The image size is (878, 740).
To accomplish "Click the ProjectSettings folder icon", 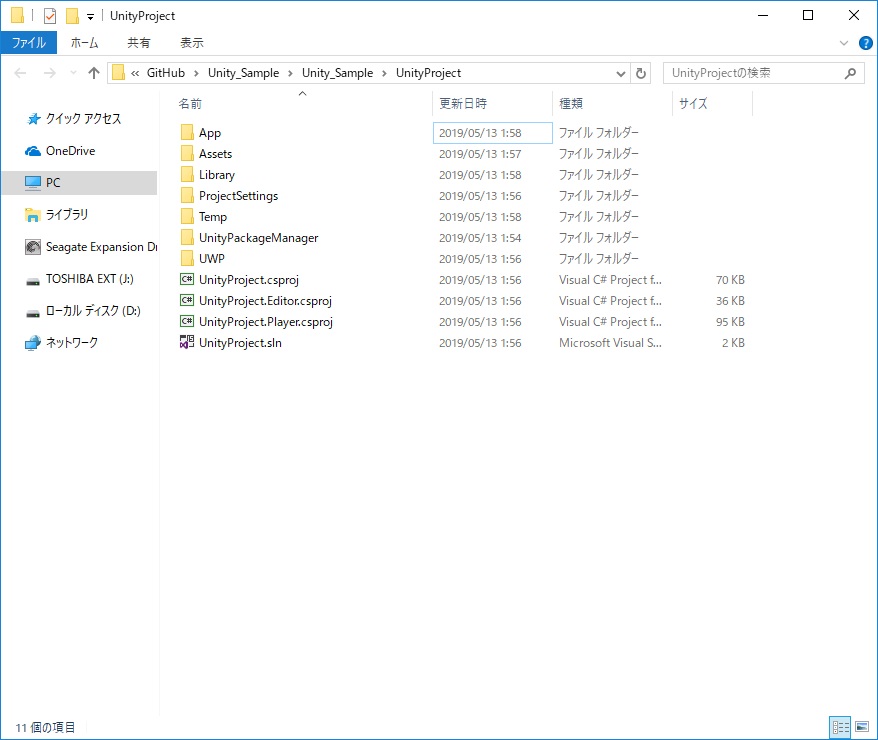I will (x=187, y=195).
